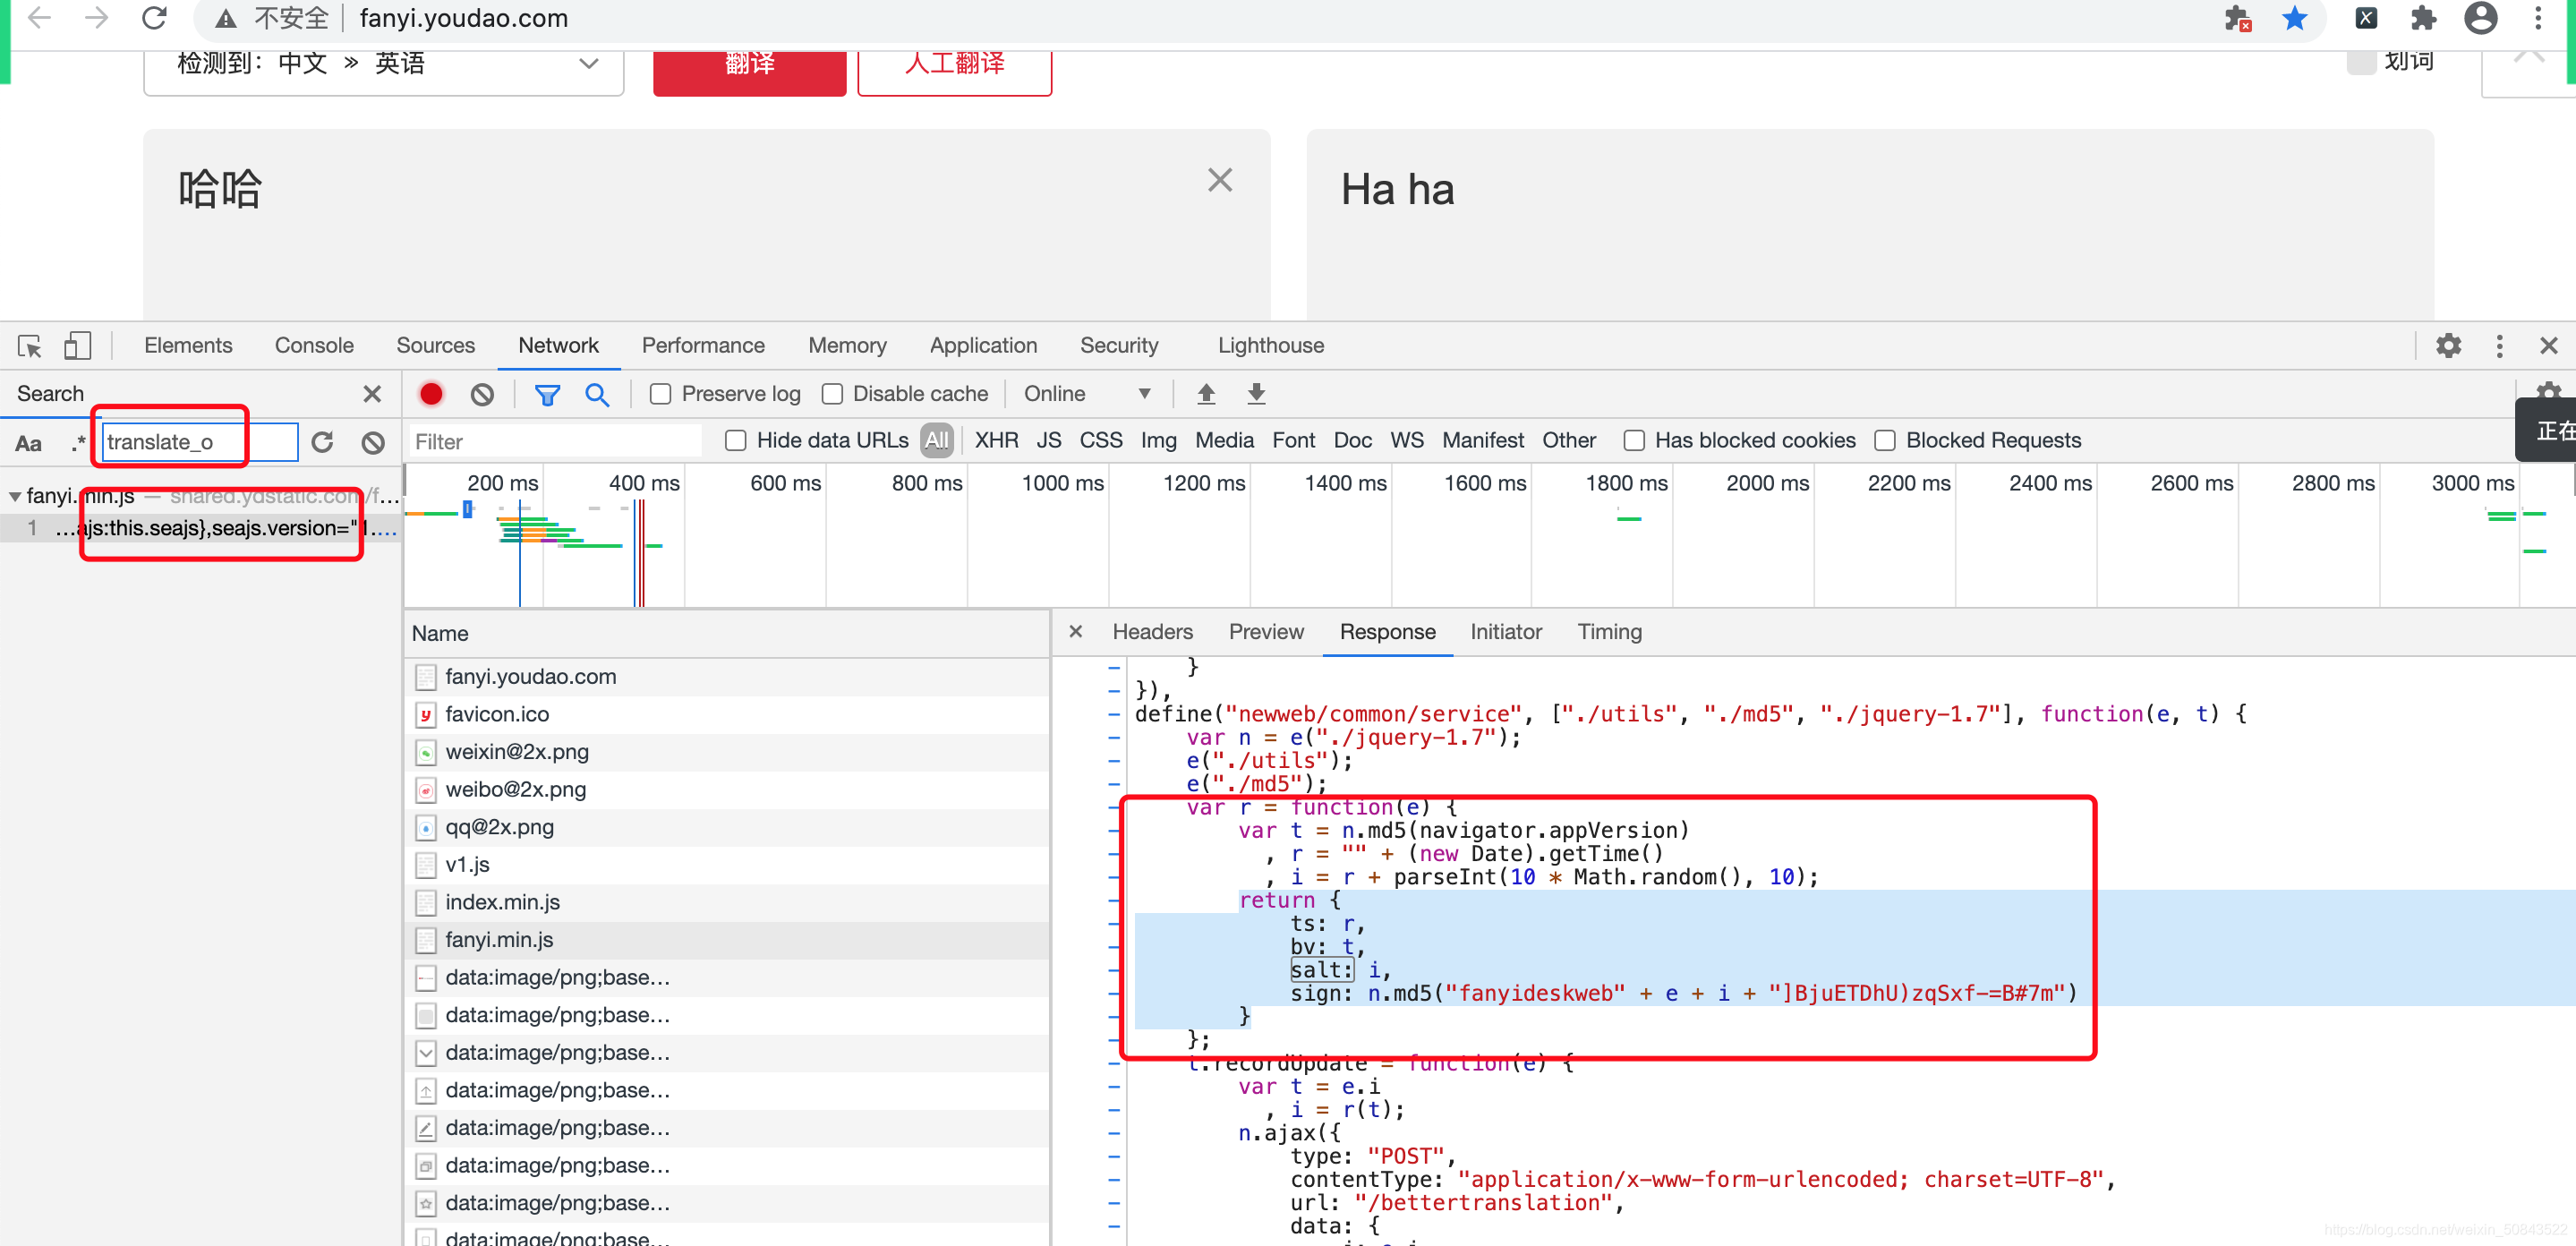Open the Headers tab of the request
This screenshot has height=1246, width=2576.
point(1152,632)
